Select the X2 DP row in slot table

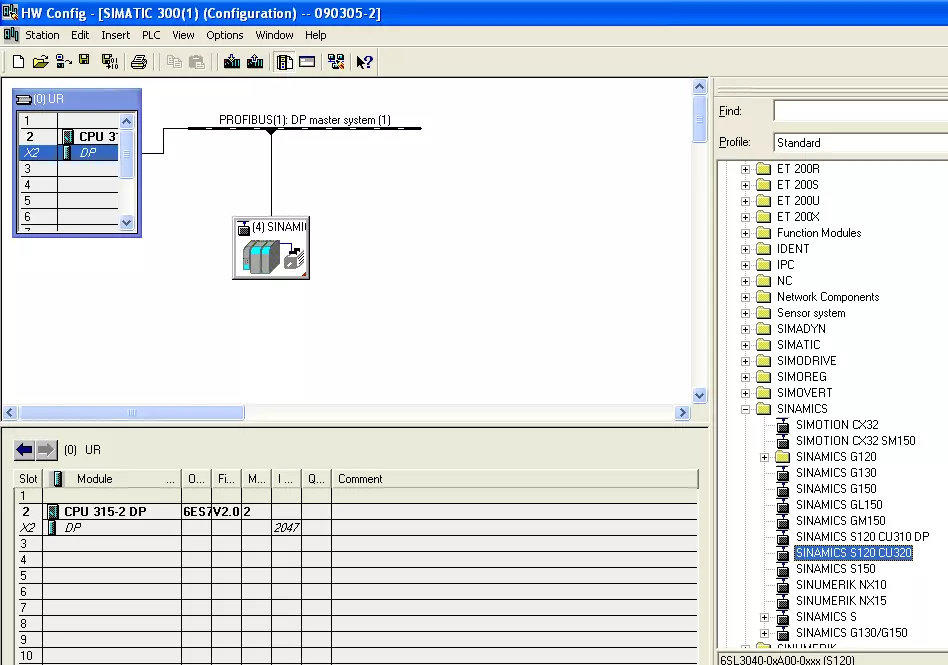[356, 528]
